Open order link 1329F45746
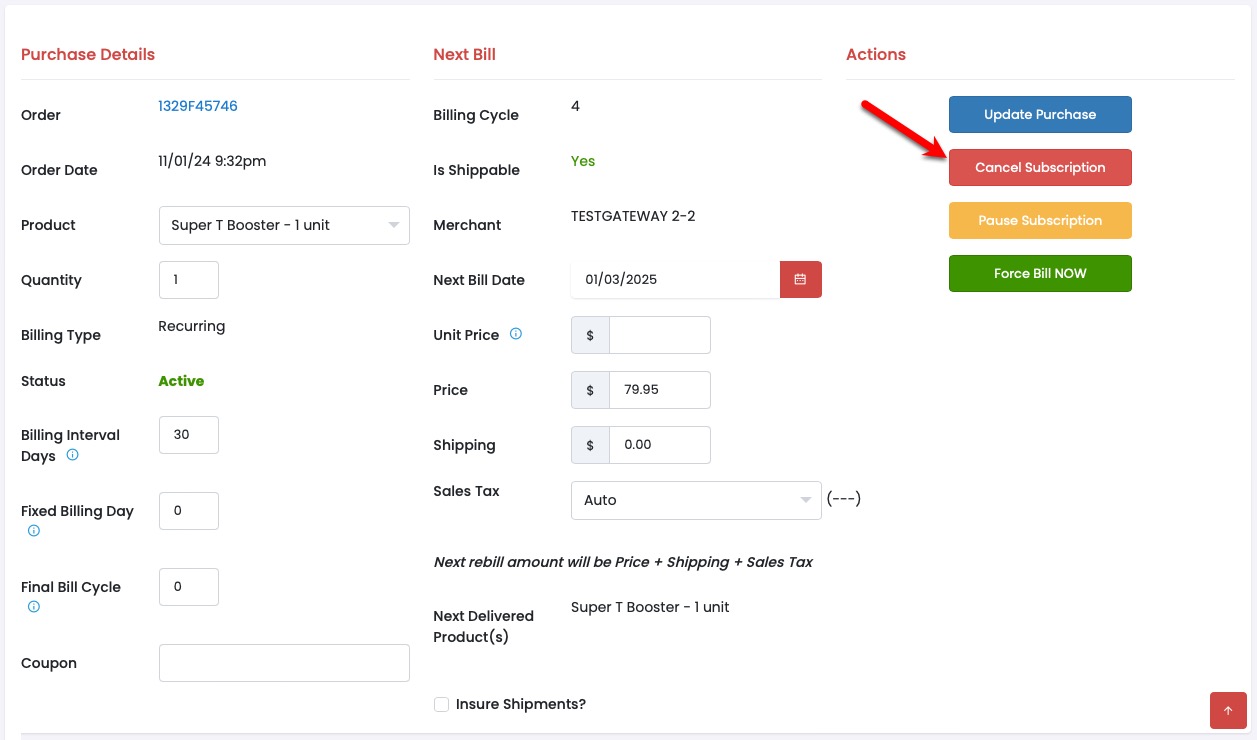 tap(198, 106)
